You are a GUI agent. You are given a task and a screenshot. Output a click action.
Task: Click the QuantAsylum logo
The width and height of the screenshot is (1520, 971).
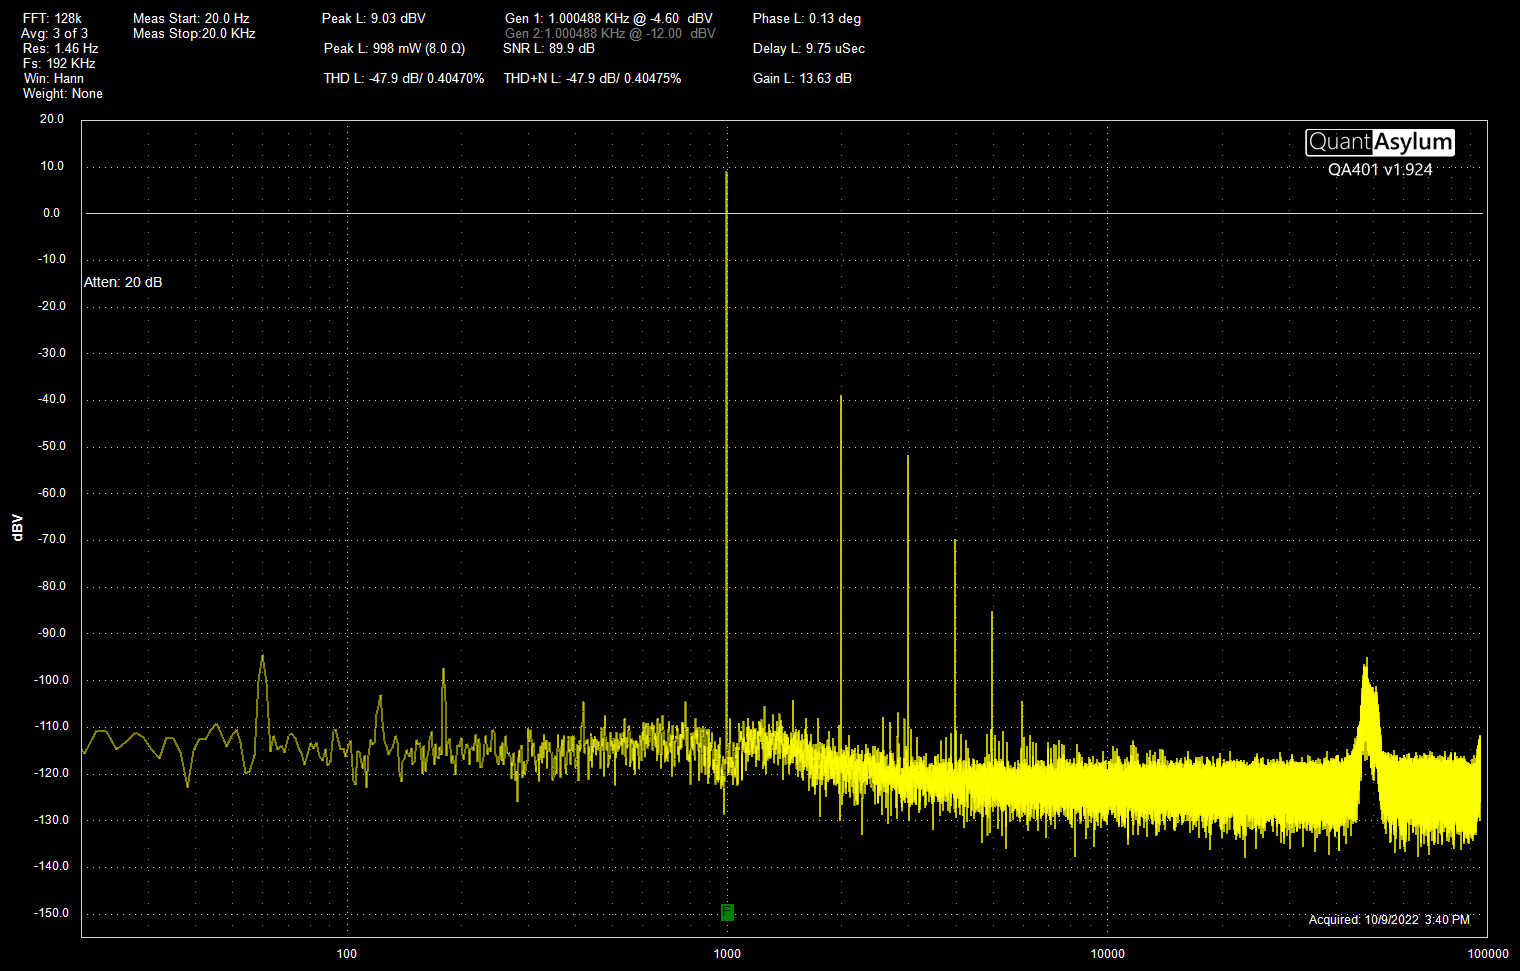1380,142
